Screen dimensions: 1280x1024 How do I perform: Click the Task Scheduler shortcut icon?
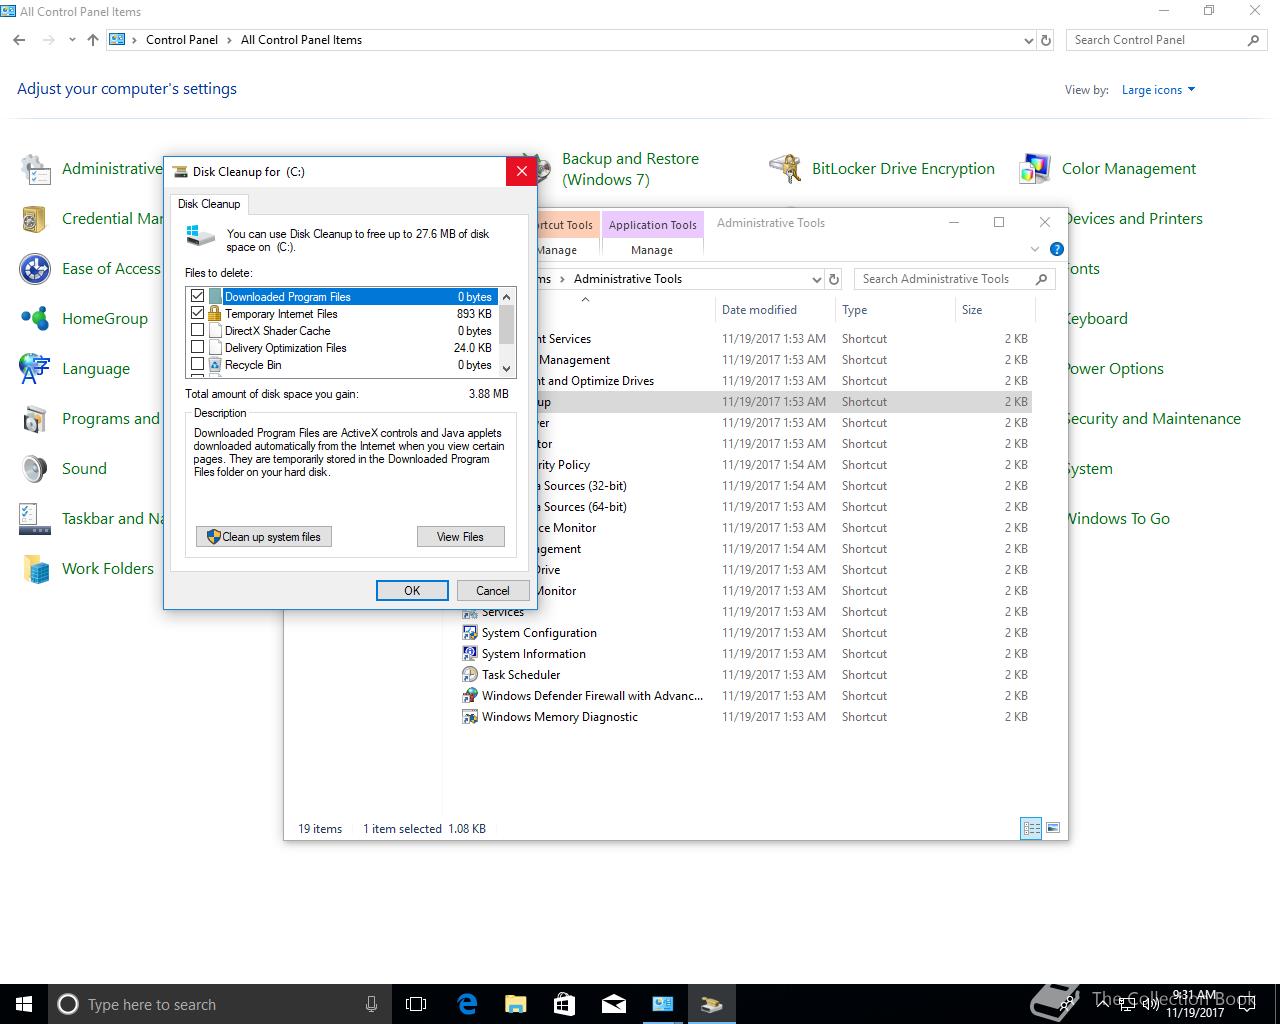pos(470,675)
